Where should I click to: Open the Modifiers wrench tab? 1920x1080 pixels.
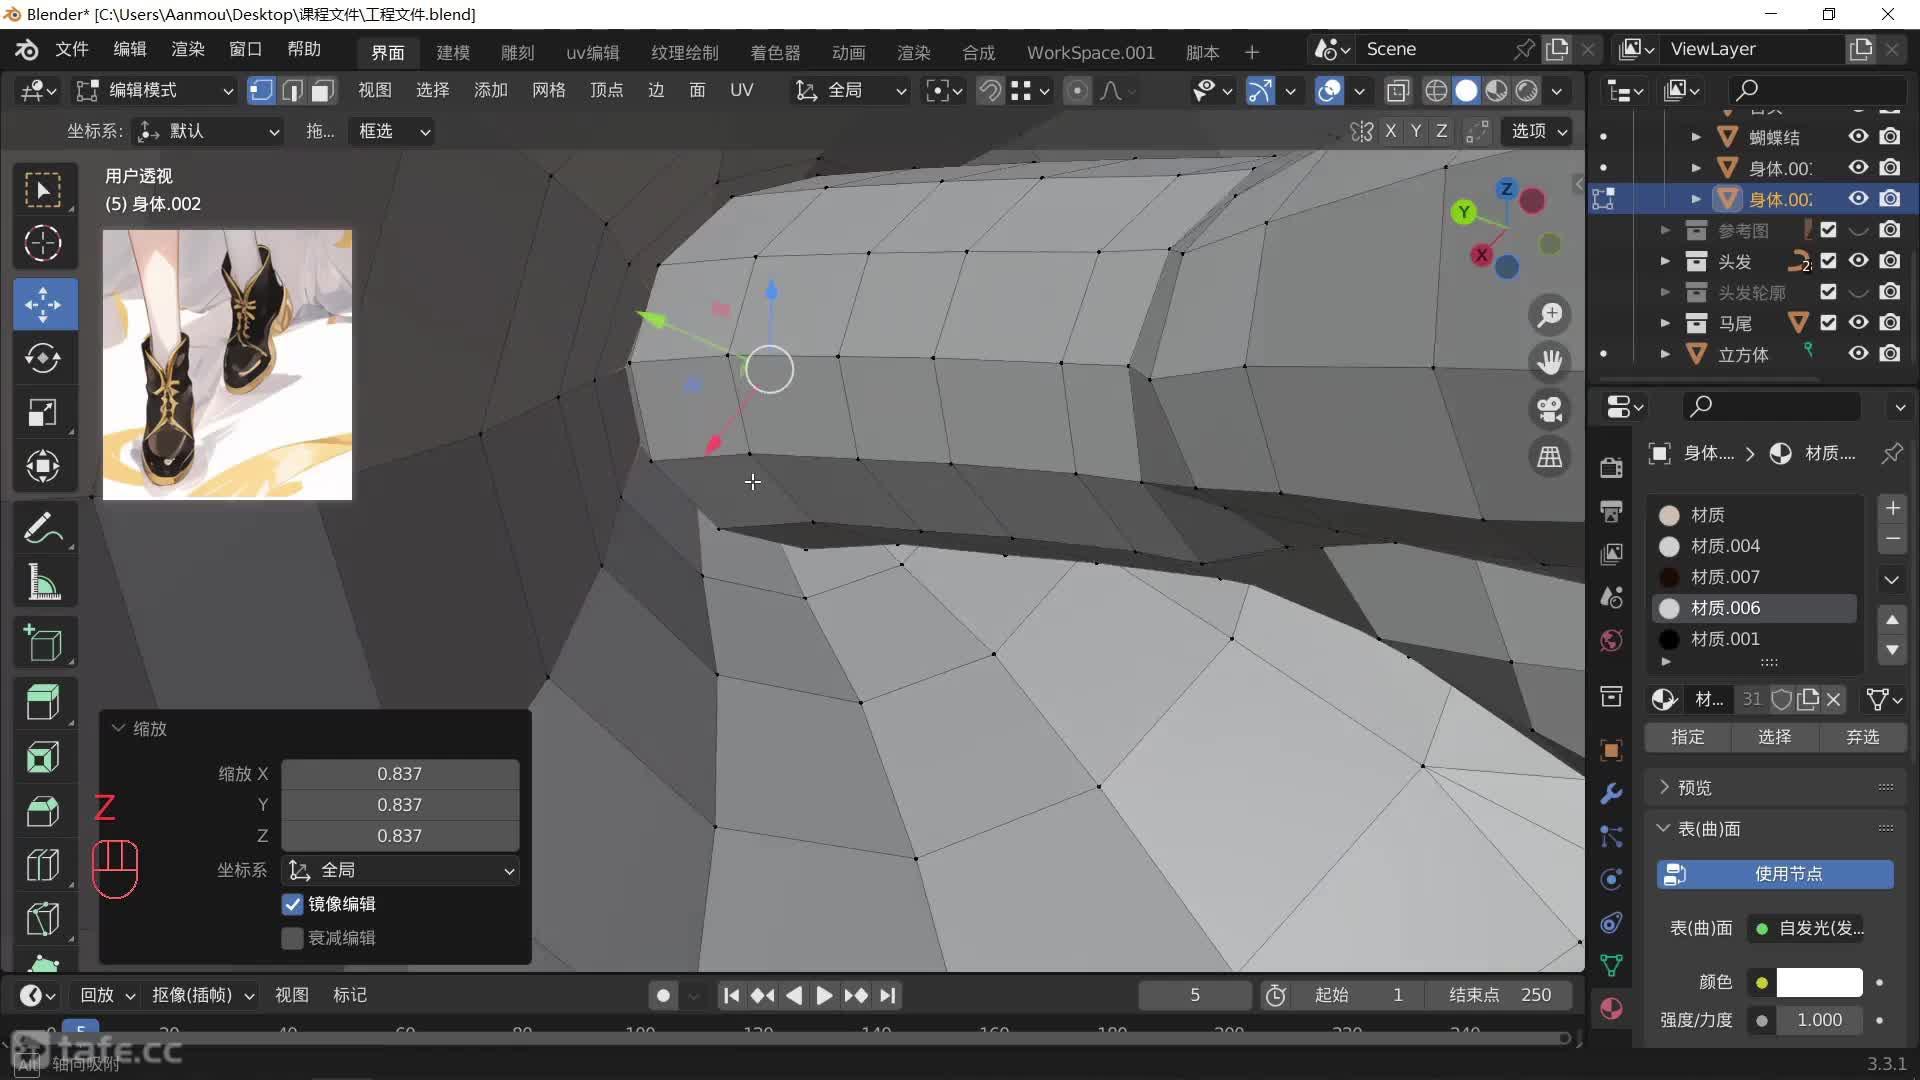tap(1611, 794)
